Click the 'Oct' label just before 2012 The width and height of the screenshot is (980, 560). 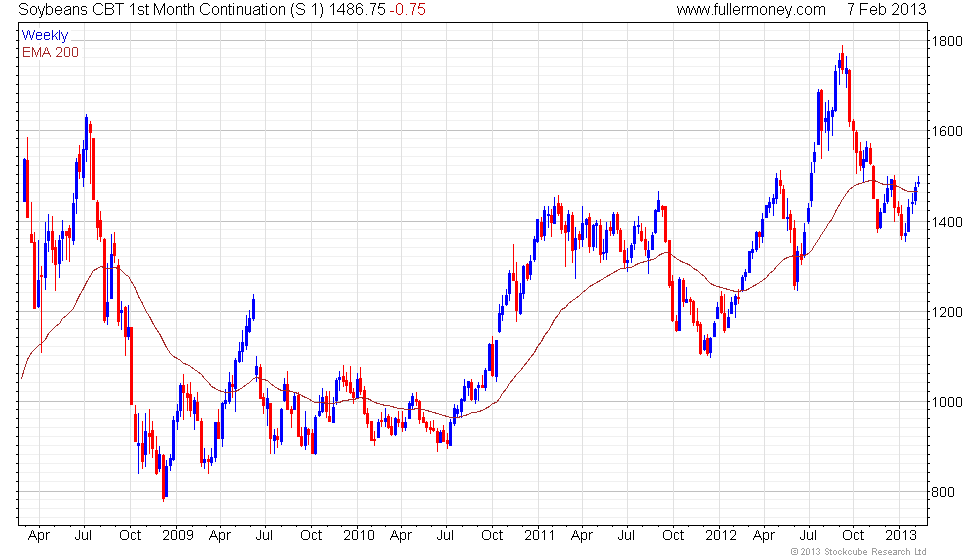click(x=673, y=535)
